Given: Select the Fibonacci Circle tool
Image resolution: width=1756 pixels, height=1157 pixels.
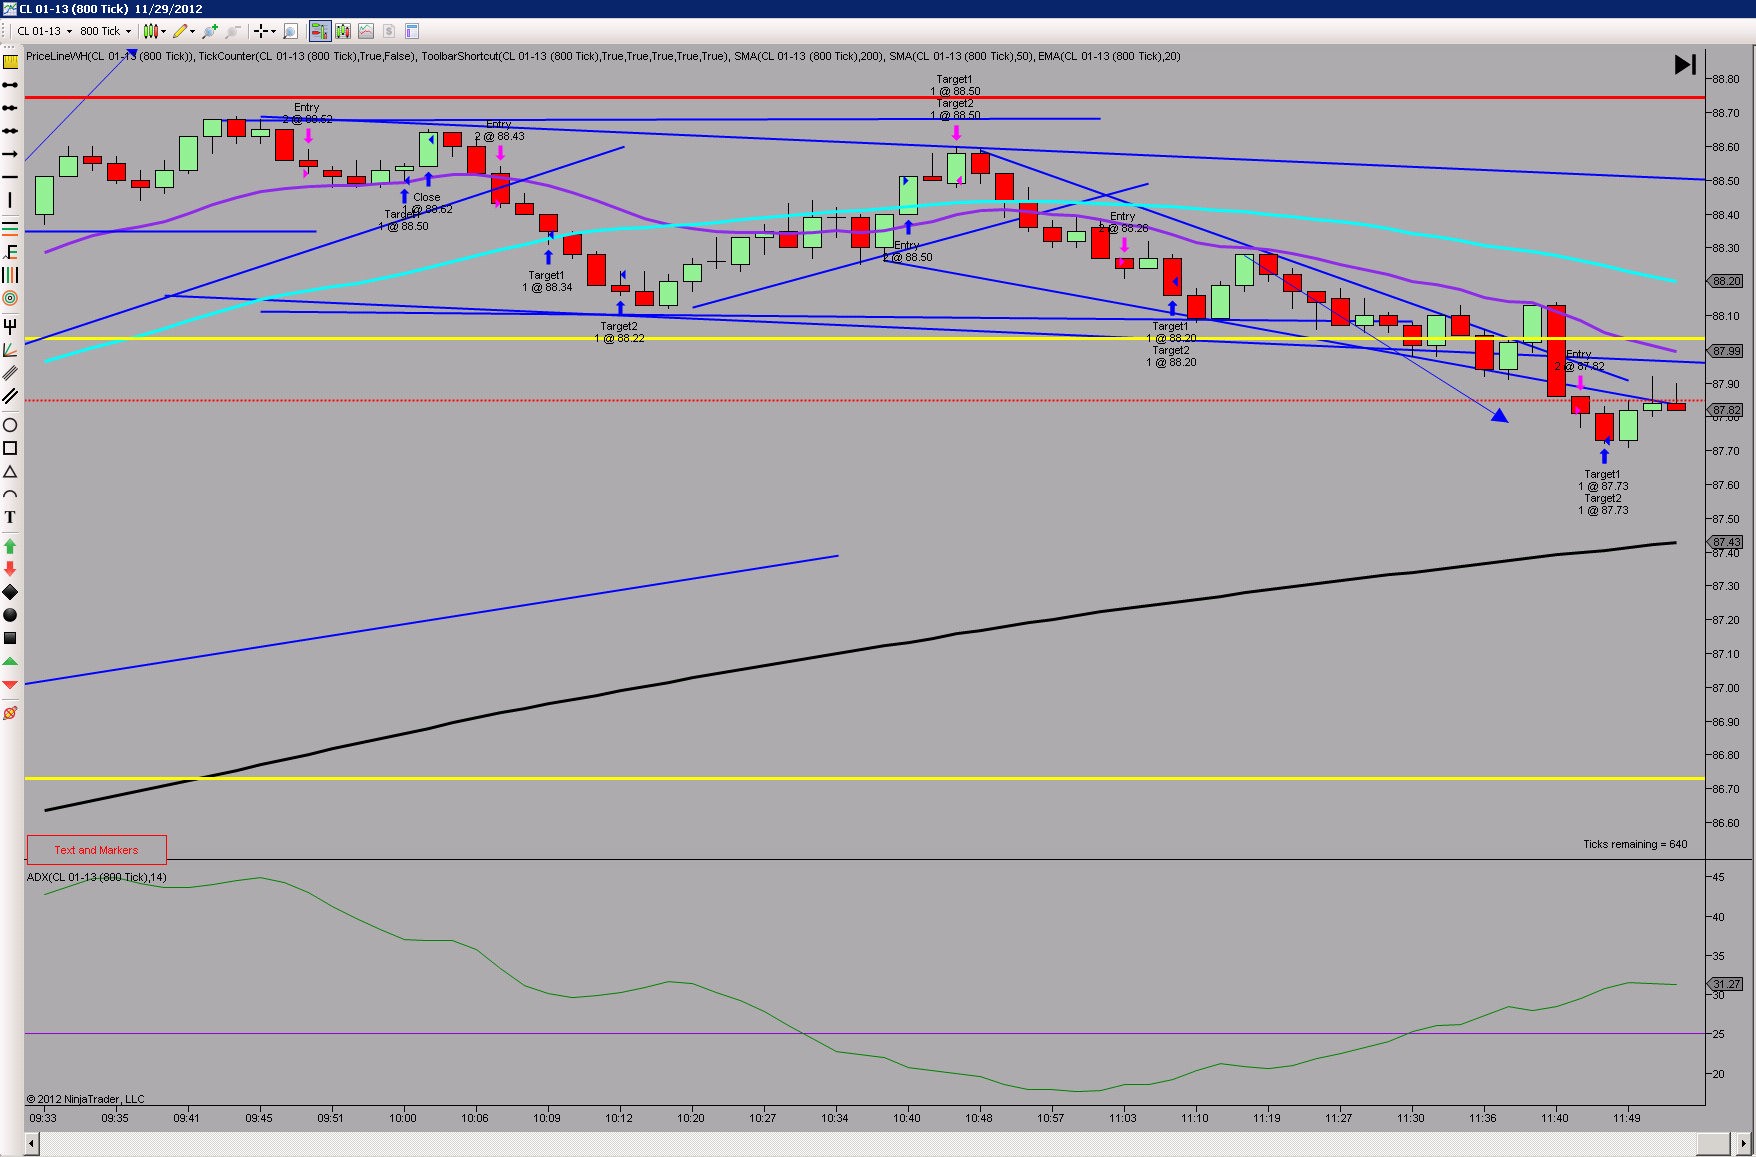Looking at the screenshot, I should (x=10, y=298).
